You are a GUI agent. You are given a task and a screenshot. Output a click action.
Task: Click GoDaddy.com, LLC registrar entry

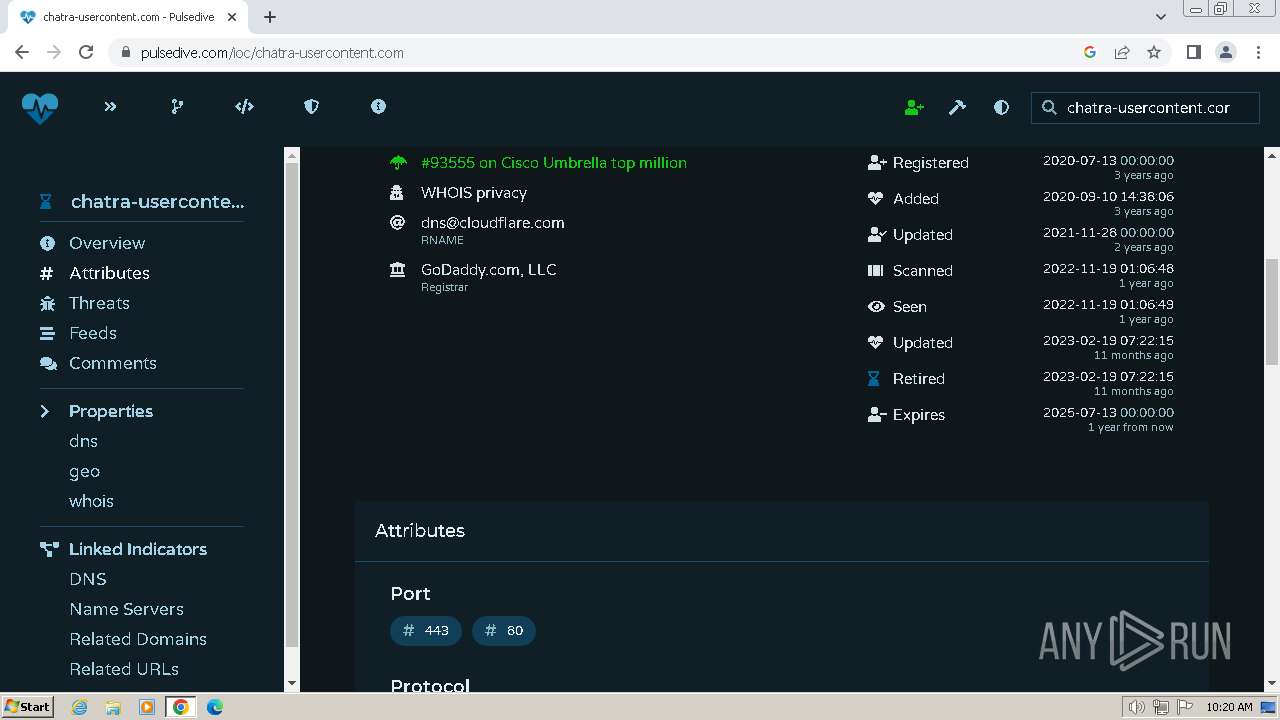[489, 269]
